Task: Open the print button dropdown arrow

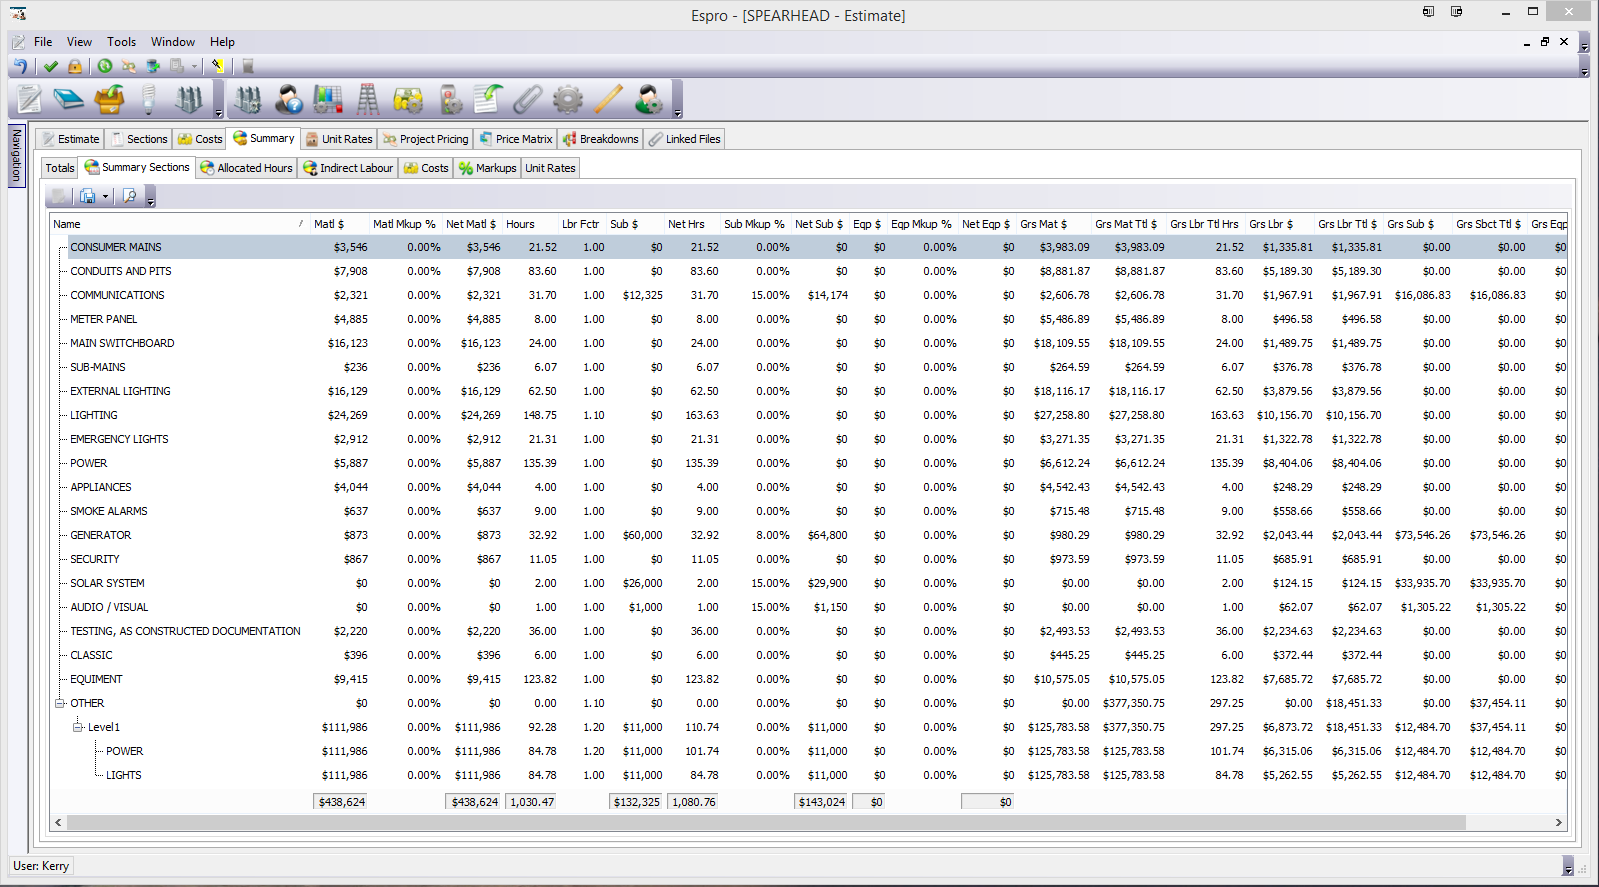Action: click(x=105, y=197)
